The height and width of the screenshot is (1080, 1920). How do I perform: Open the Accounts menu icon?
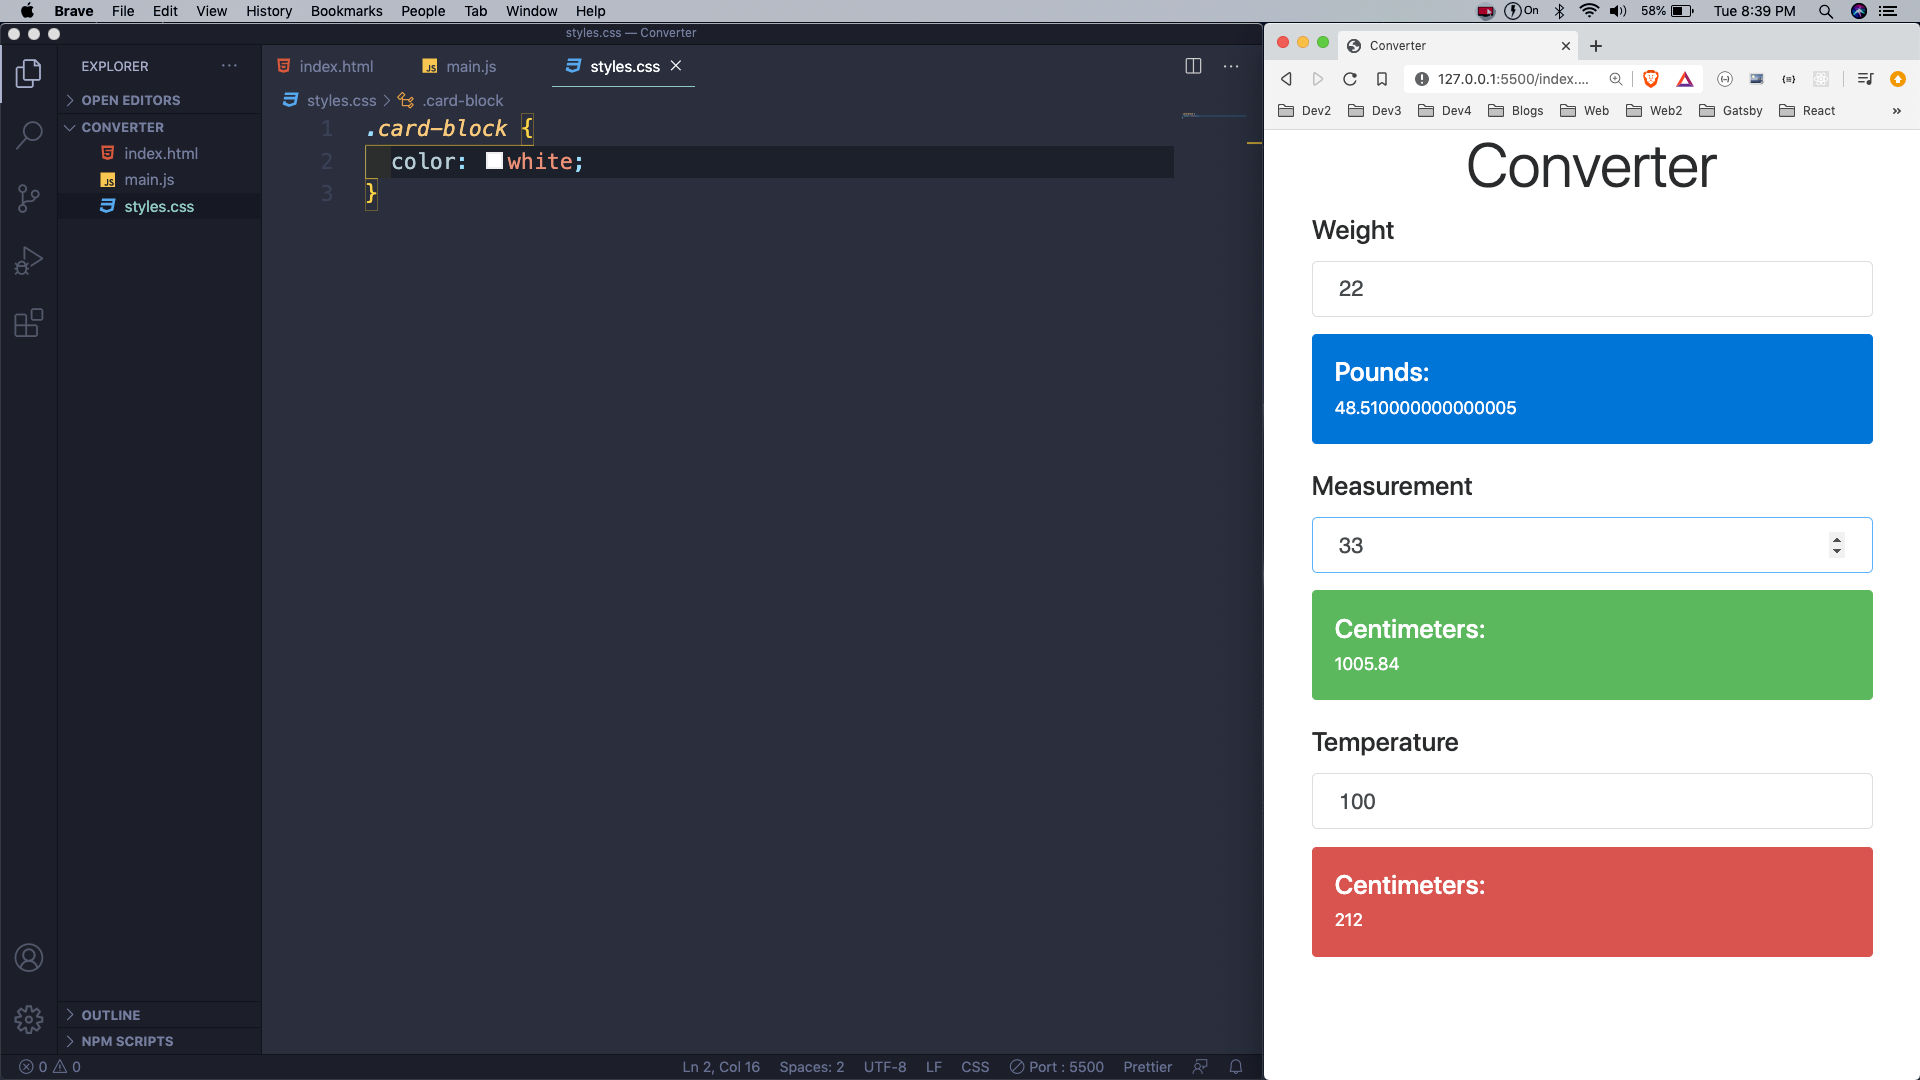pyautogui.click(x=29, y=958)
